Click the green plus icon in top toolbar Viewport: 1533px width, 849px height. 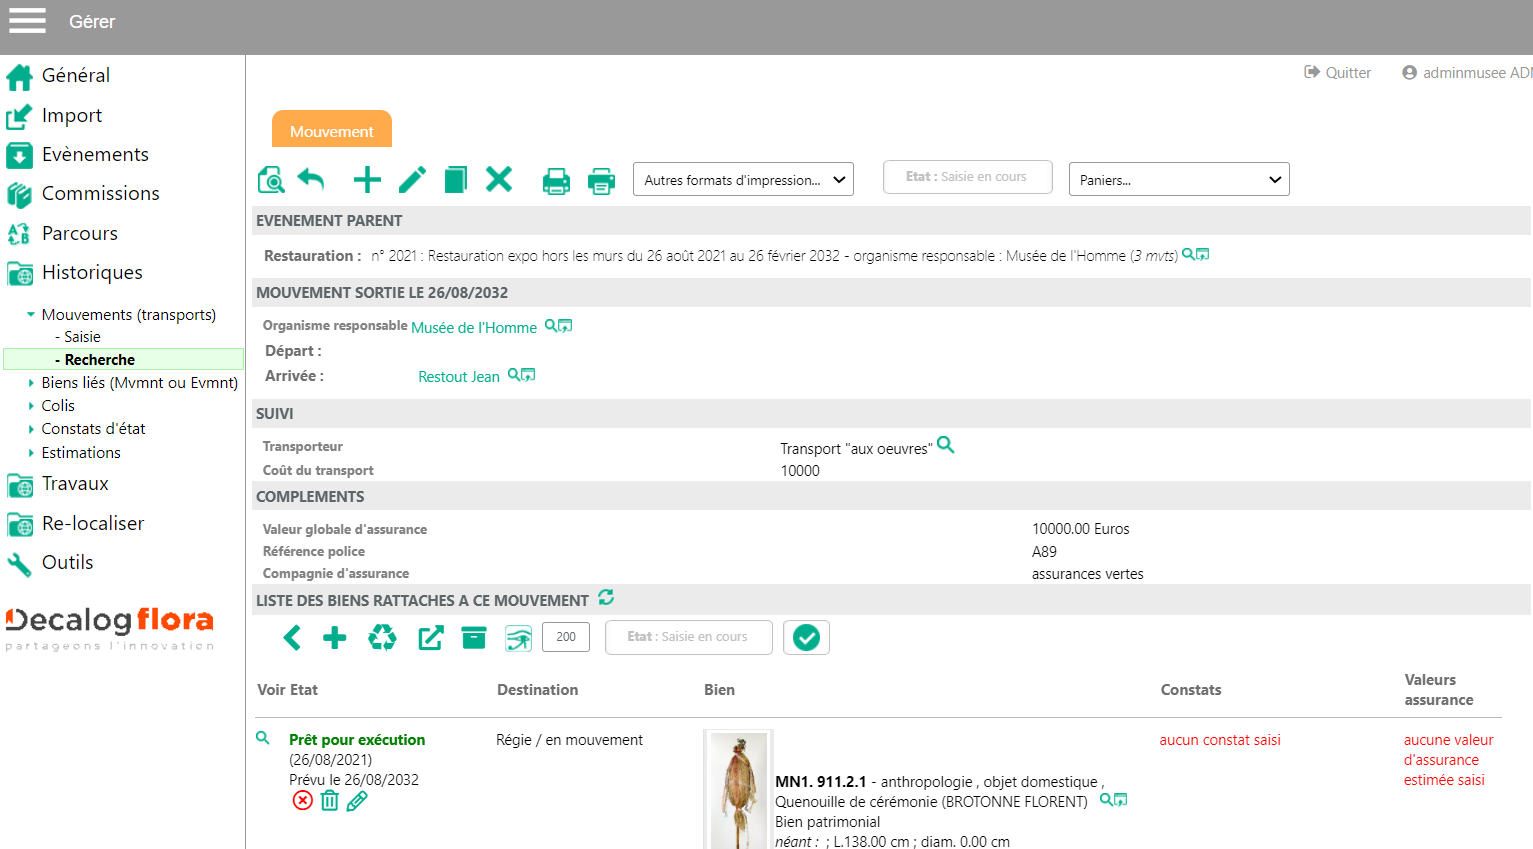(x=367, y=180)
